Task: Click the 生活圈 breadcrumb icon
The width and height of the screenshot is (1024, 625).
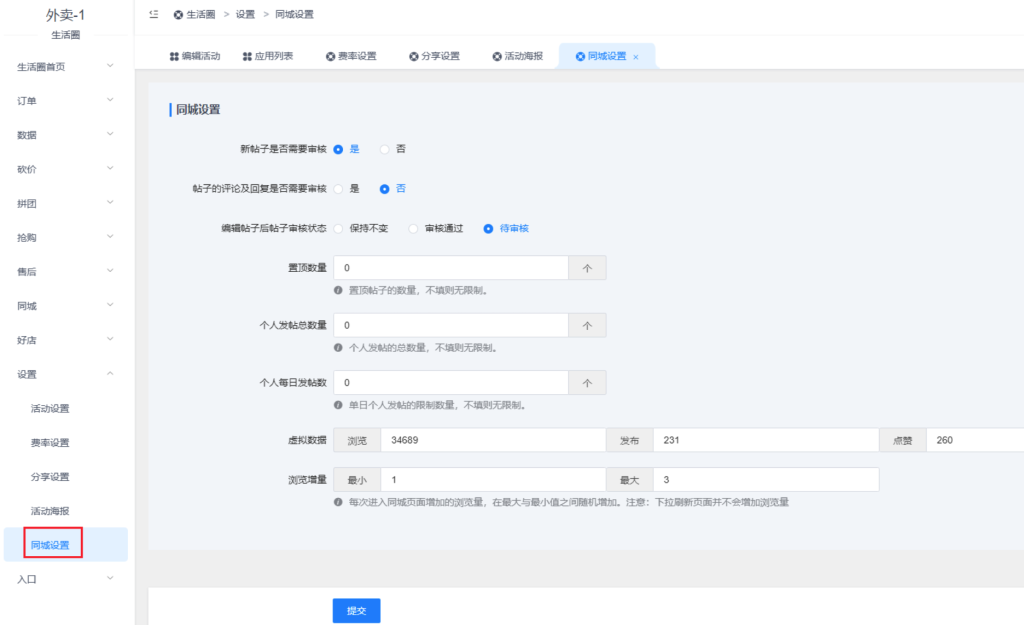Action: click(x=178, y=15)
